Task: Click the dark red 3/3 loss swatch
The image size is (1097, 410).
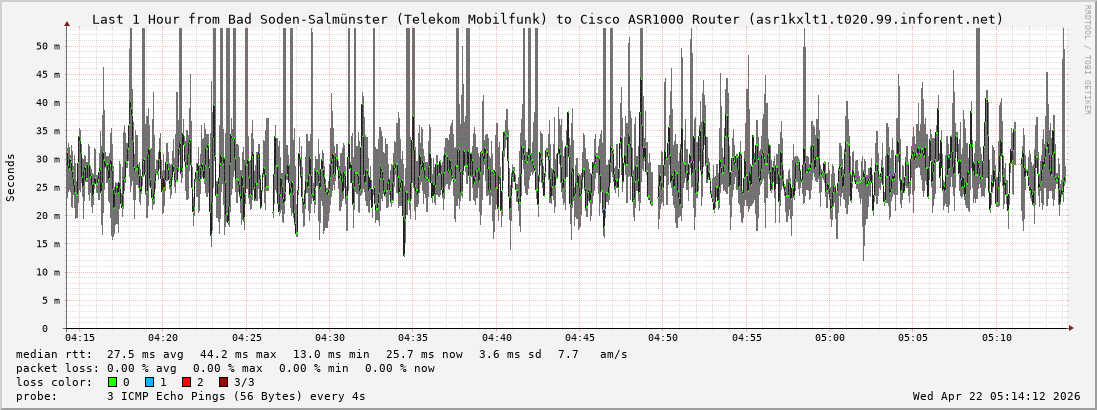Action: click(223, 382)
